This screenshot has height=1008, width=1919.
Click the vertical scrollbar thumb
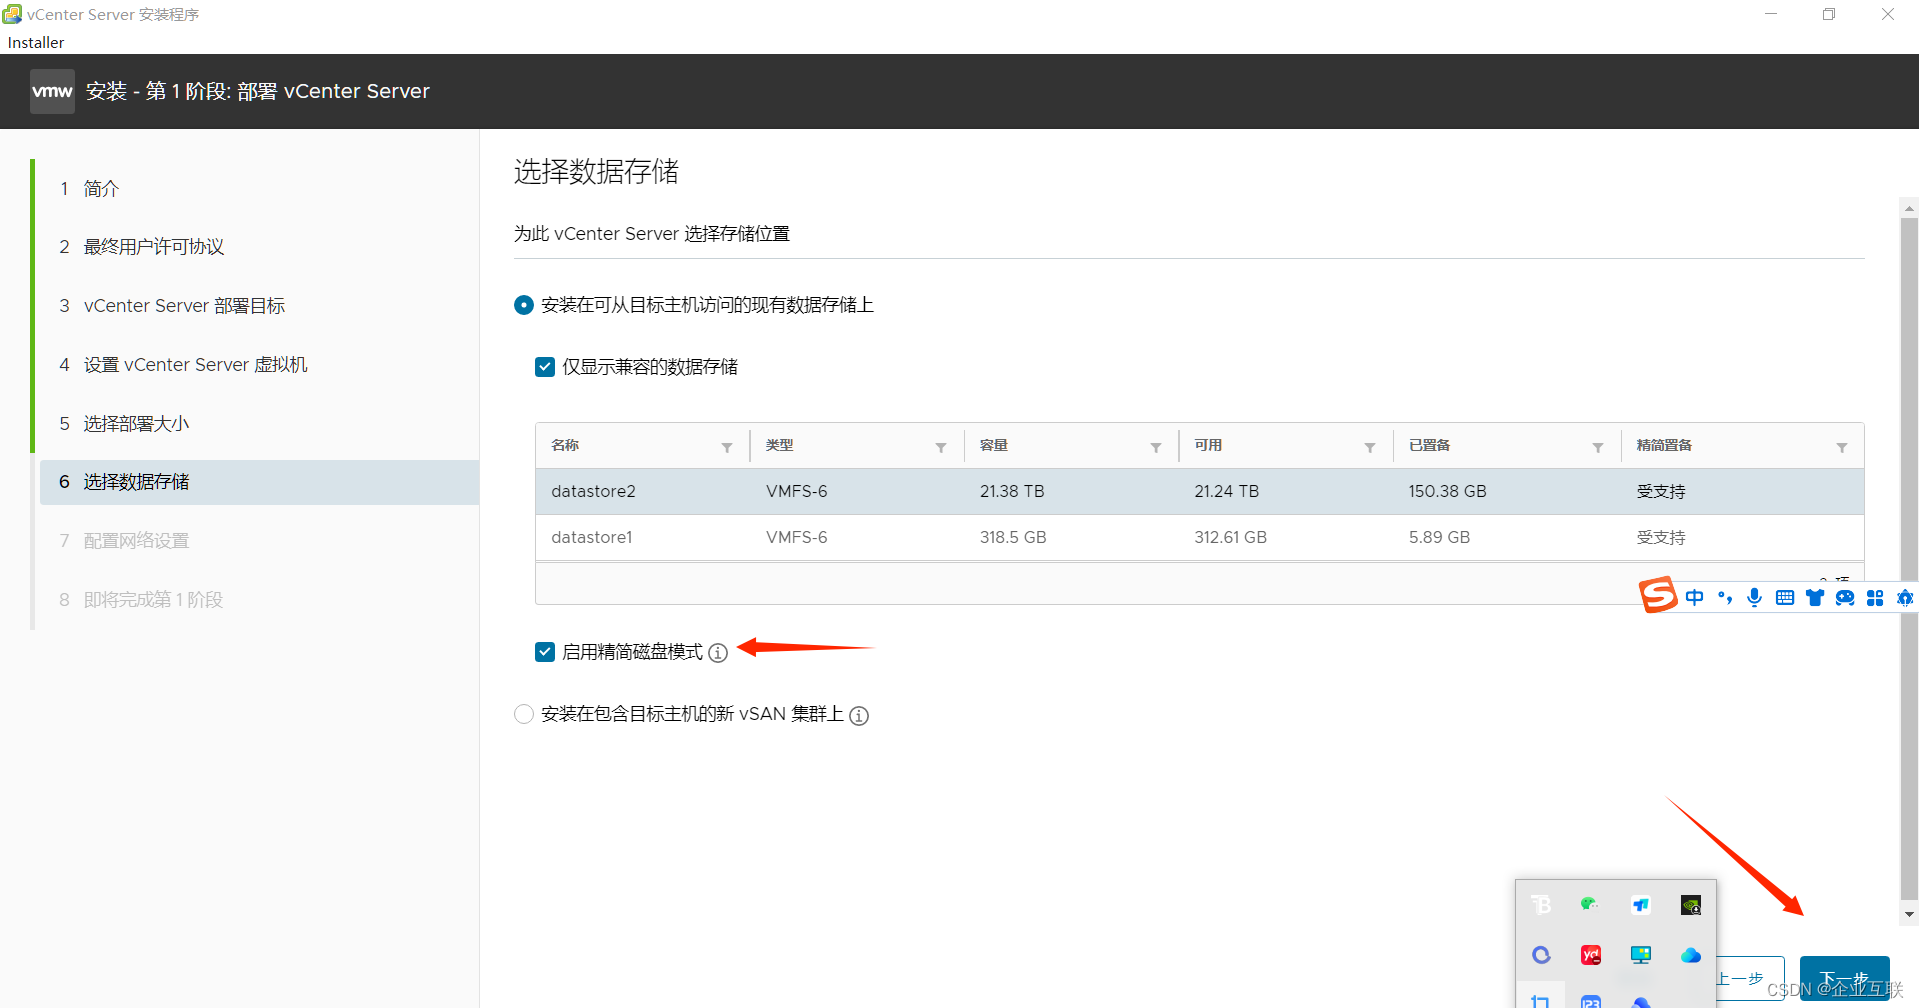pyautogui.click(x=1909, y=560)
